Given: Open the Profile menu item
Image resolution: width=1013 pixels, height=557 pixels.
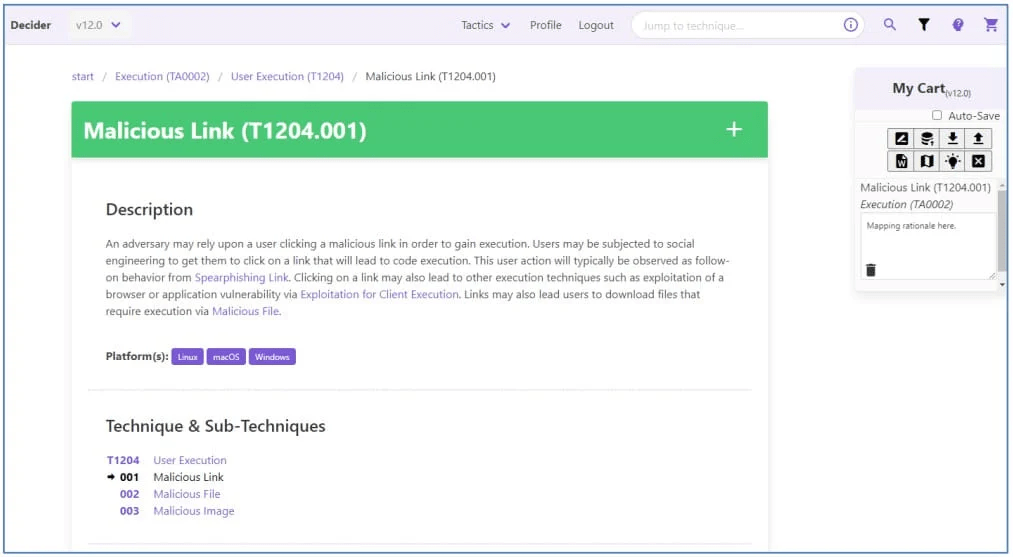Looking at the screenshot, I should click(545, 25).
